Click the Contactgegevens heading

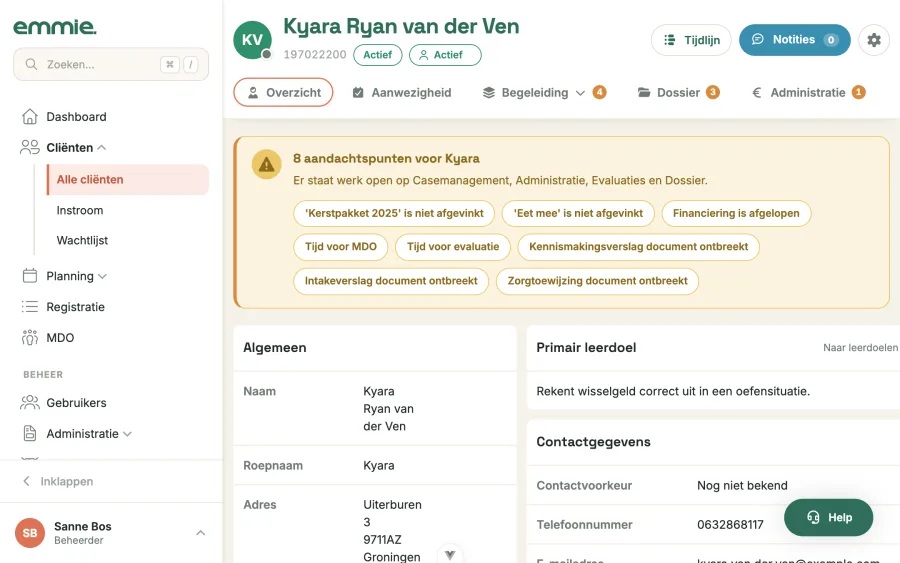click(x=593, y=442)
